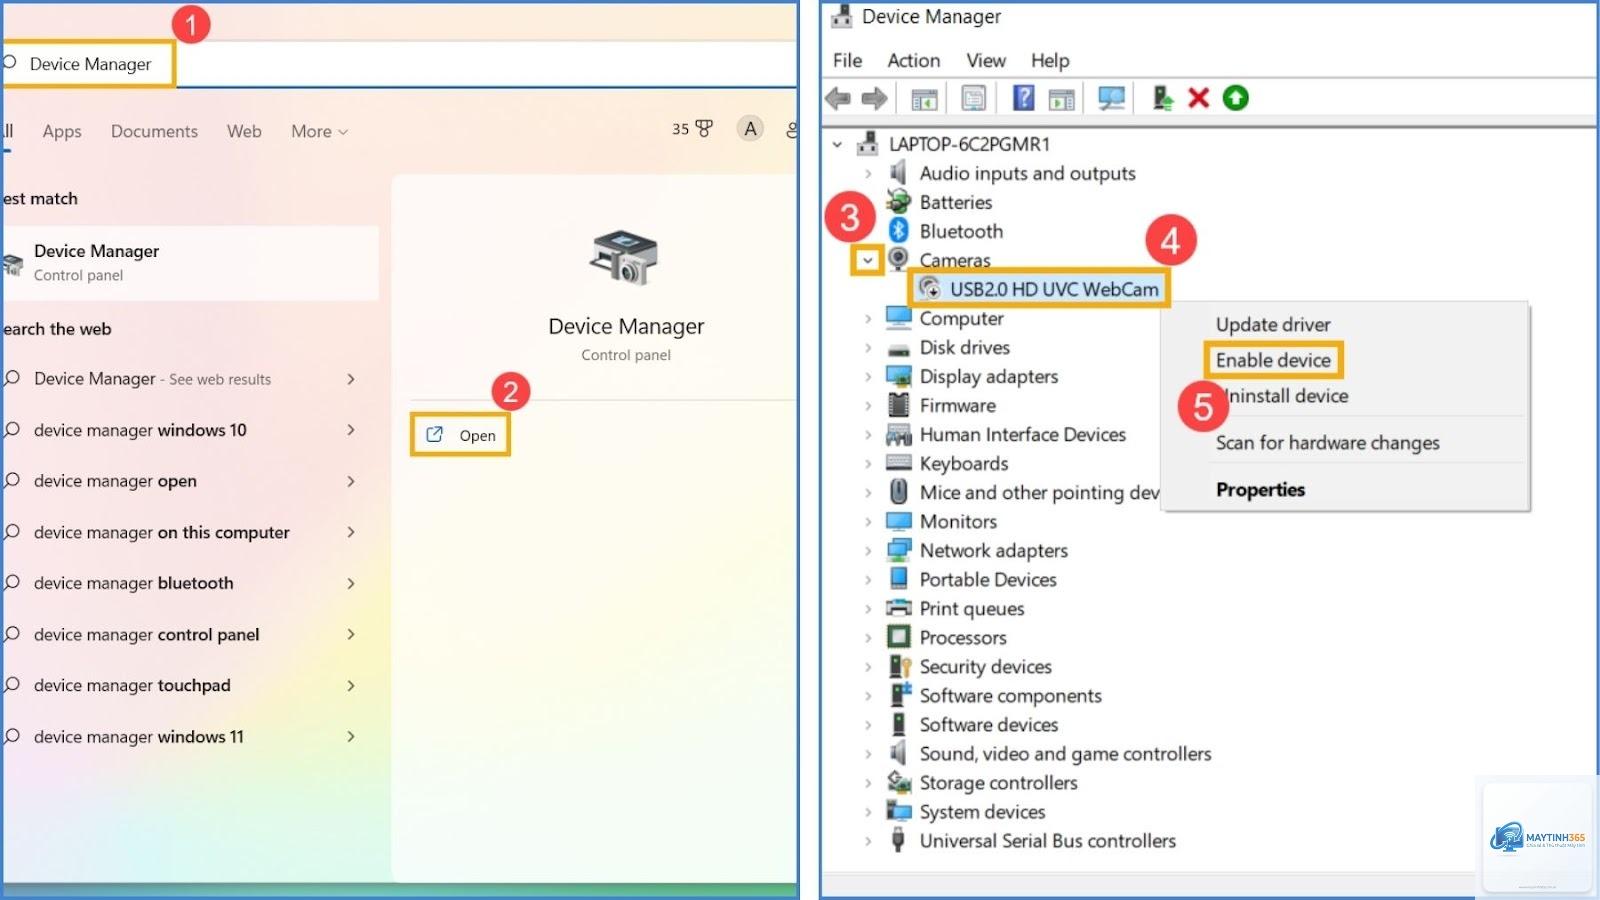Click the Firmware category icon

(898, 405)
